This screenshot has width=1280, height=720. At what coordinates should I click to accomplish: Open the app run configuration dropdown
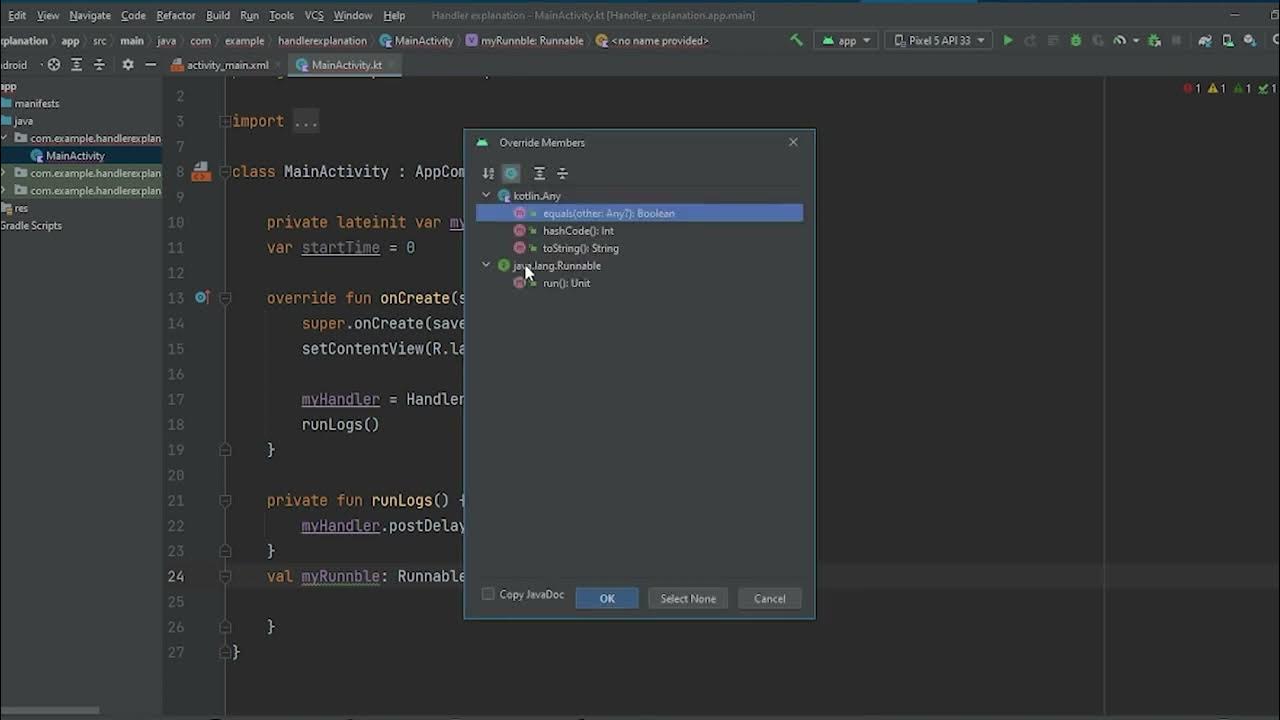click(847, 41)
